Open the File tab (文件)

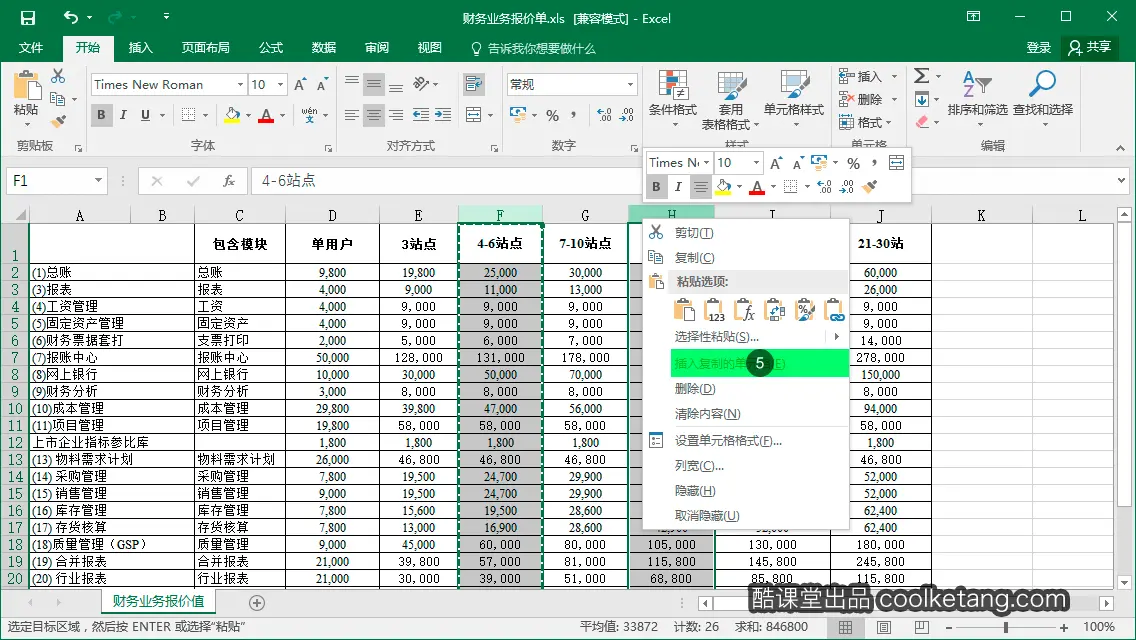(x=30, y=48)
